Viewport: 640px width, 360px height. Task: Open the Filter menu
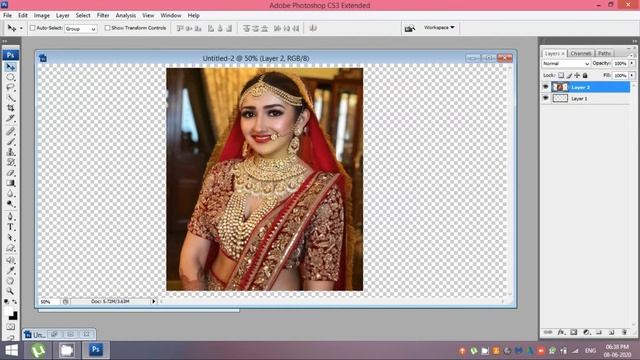pos(103,16)
